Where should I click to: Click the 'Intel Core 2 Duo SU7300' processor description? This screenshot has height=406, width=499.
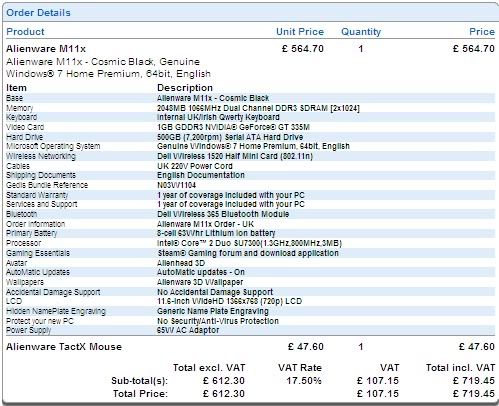[250, 243]
